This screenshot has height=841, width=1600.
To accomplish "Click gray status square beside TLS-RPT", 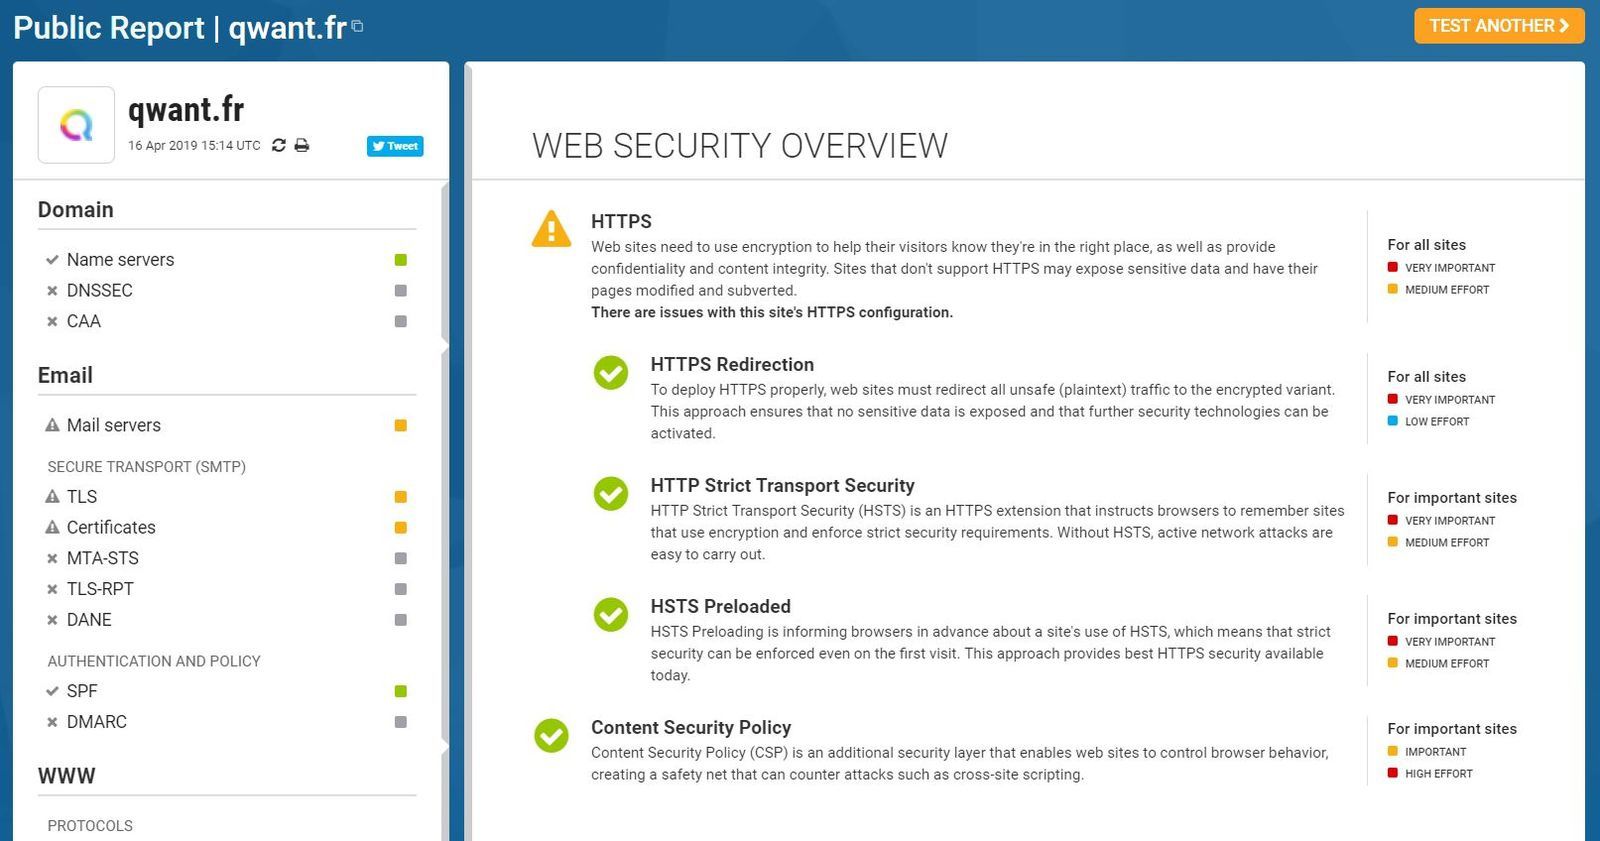I will click(401, 589).
